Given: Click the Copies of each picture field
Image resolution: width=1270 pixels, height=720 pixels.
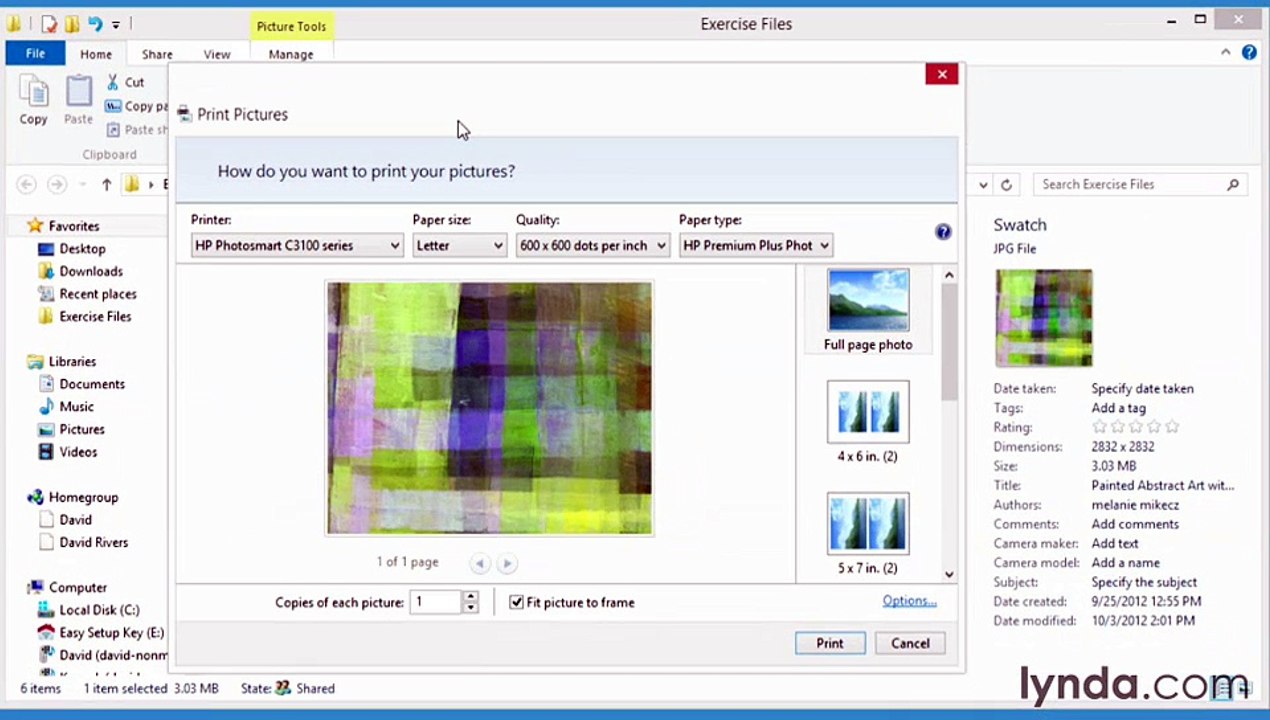Looking at the screenshot, I should [436, 602].
